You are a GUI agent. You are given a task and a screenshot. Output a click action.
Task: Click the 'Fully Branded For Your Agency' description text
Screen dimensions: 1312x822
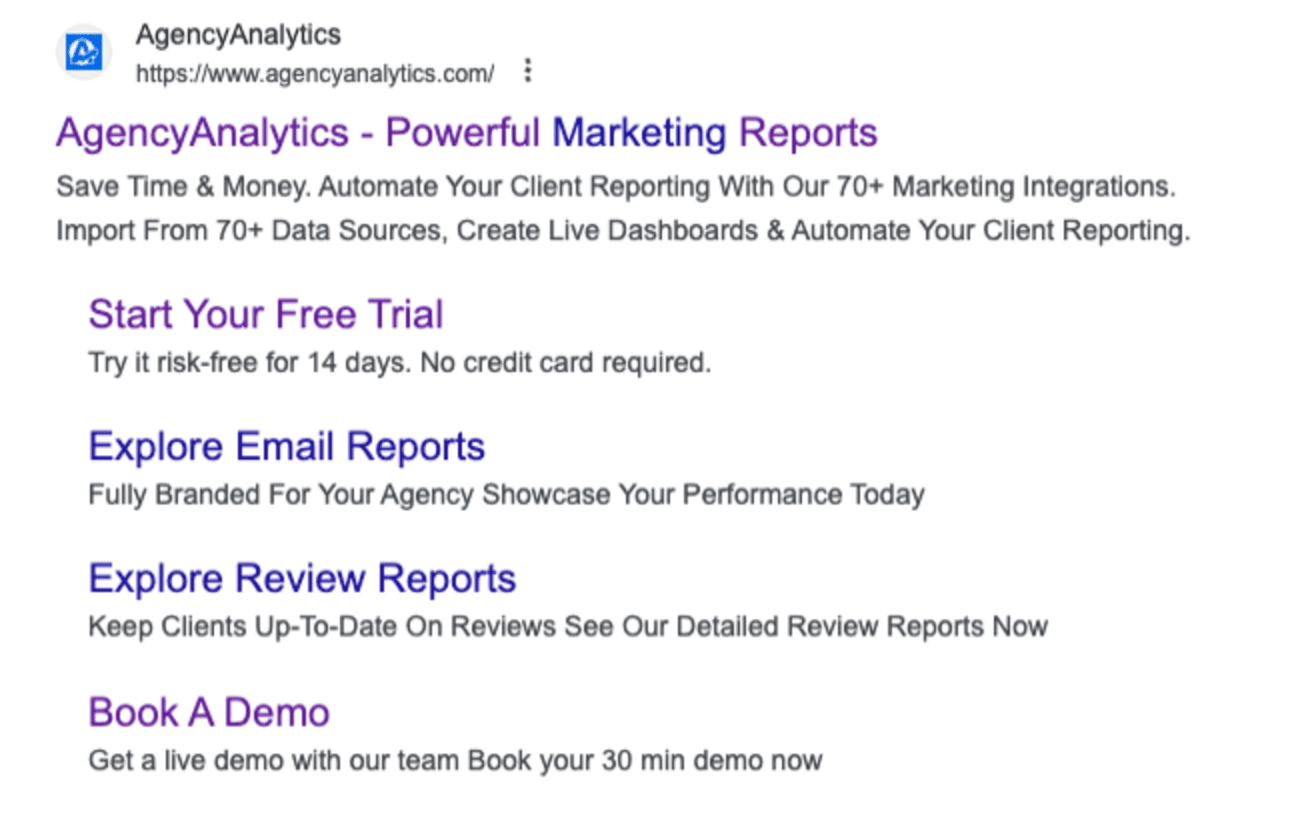point(506,494)
